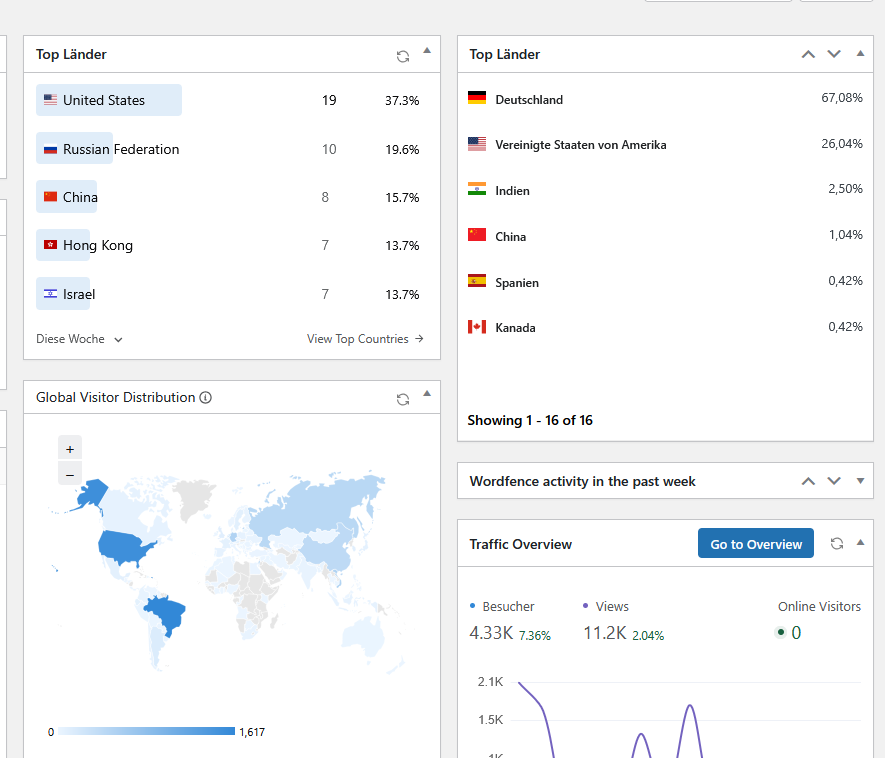
Task: Select the Russian Federation row
Action: (231, 149)
